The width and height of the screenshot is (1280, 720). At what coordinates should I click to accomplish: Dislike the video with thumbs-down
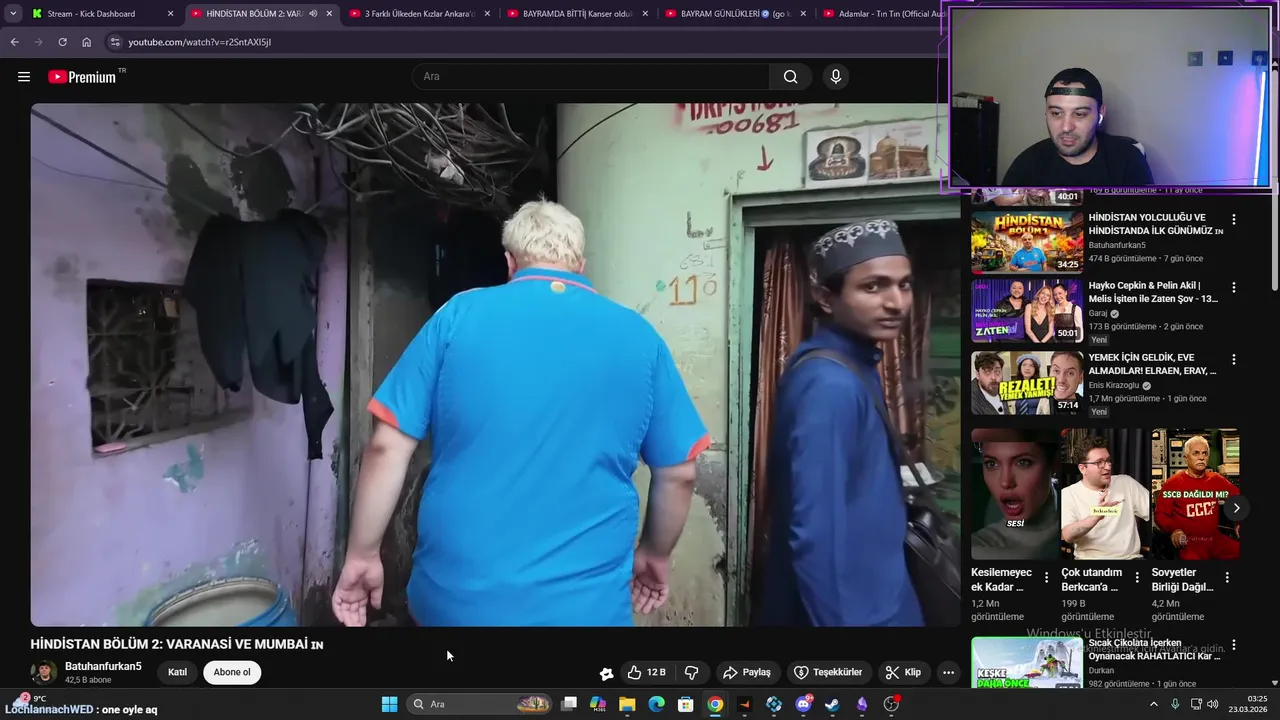click(x=691, y=672)
